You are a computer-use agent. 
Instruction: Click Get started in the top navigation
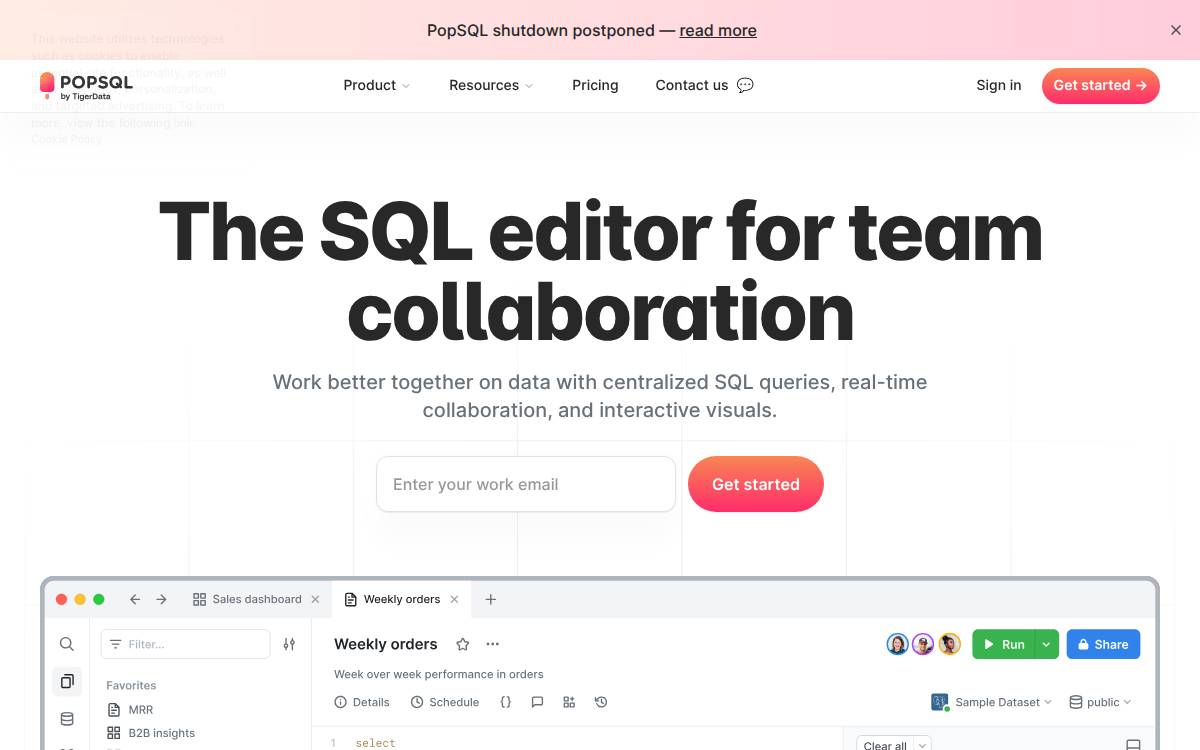pos(1101,85)
